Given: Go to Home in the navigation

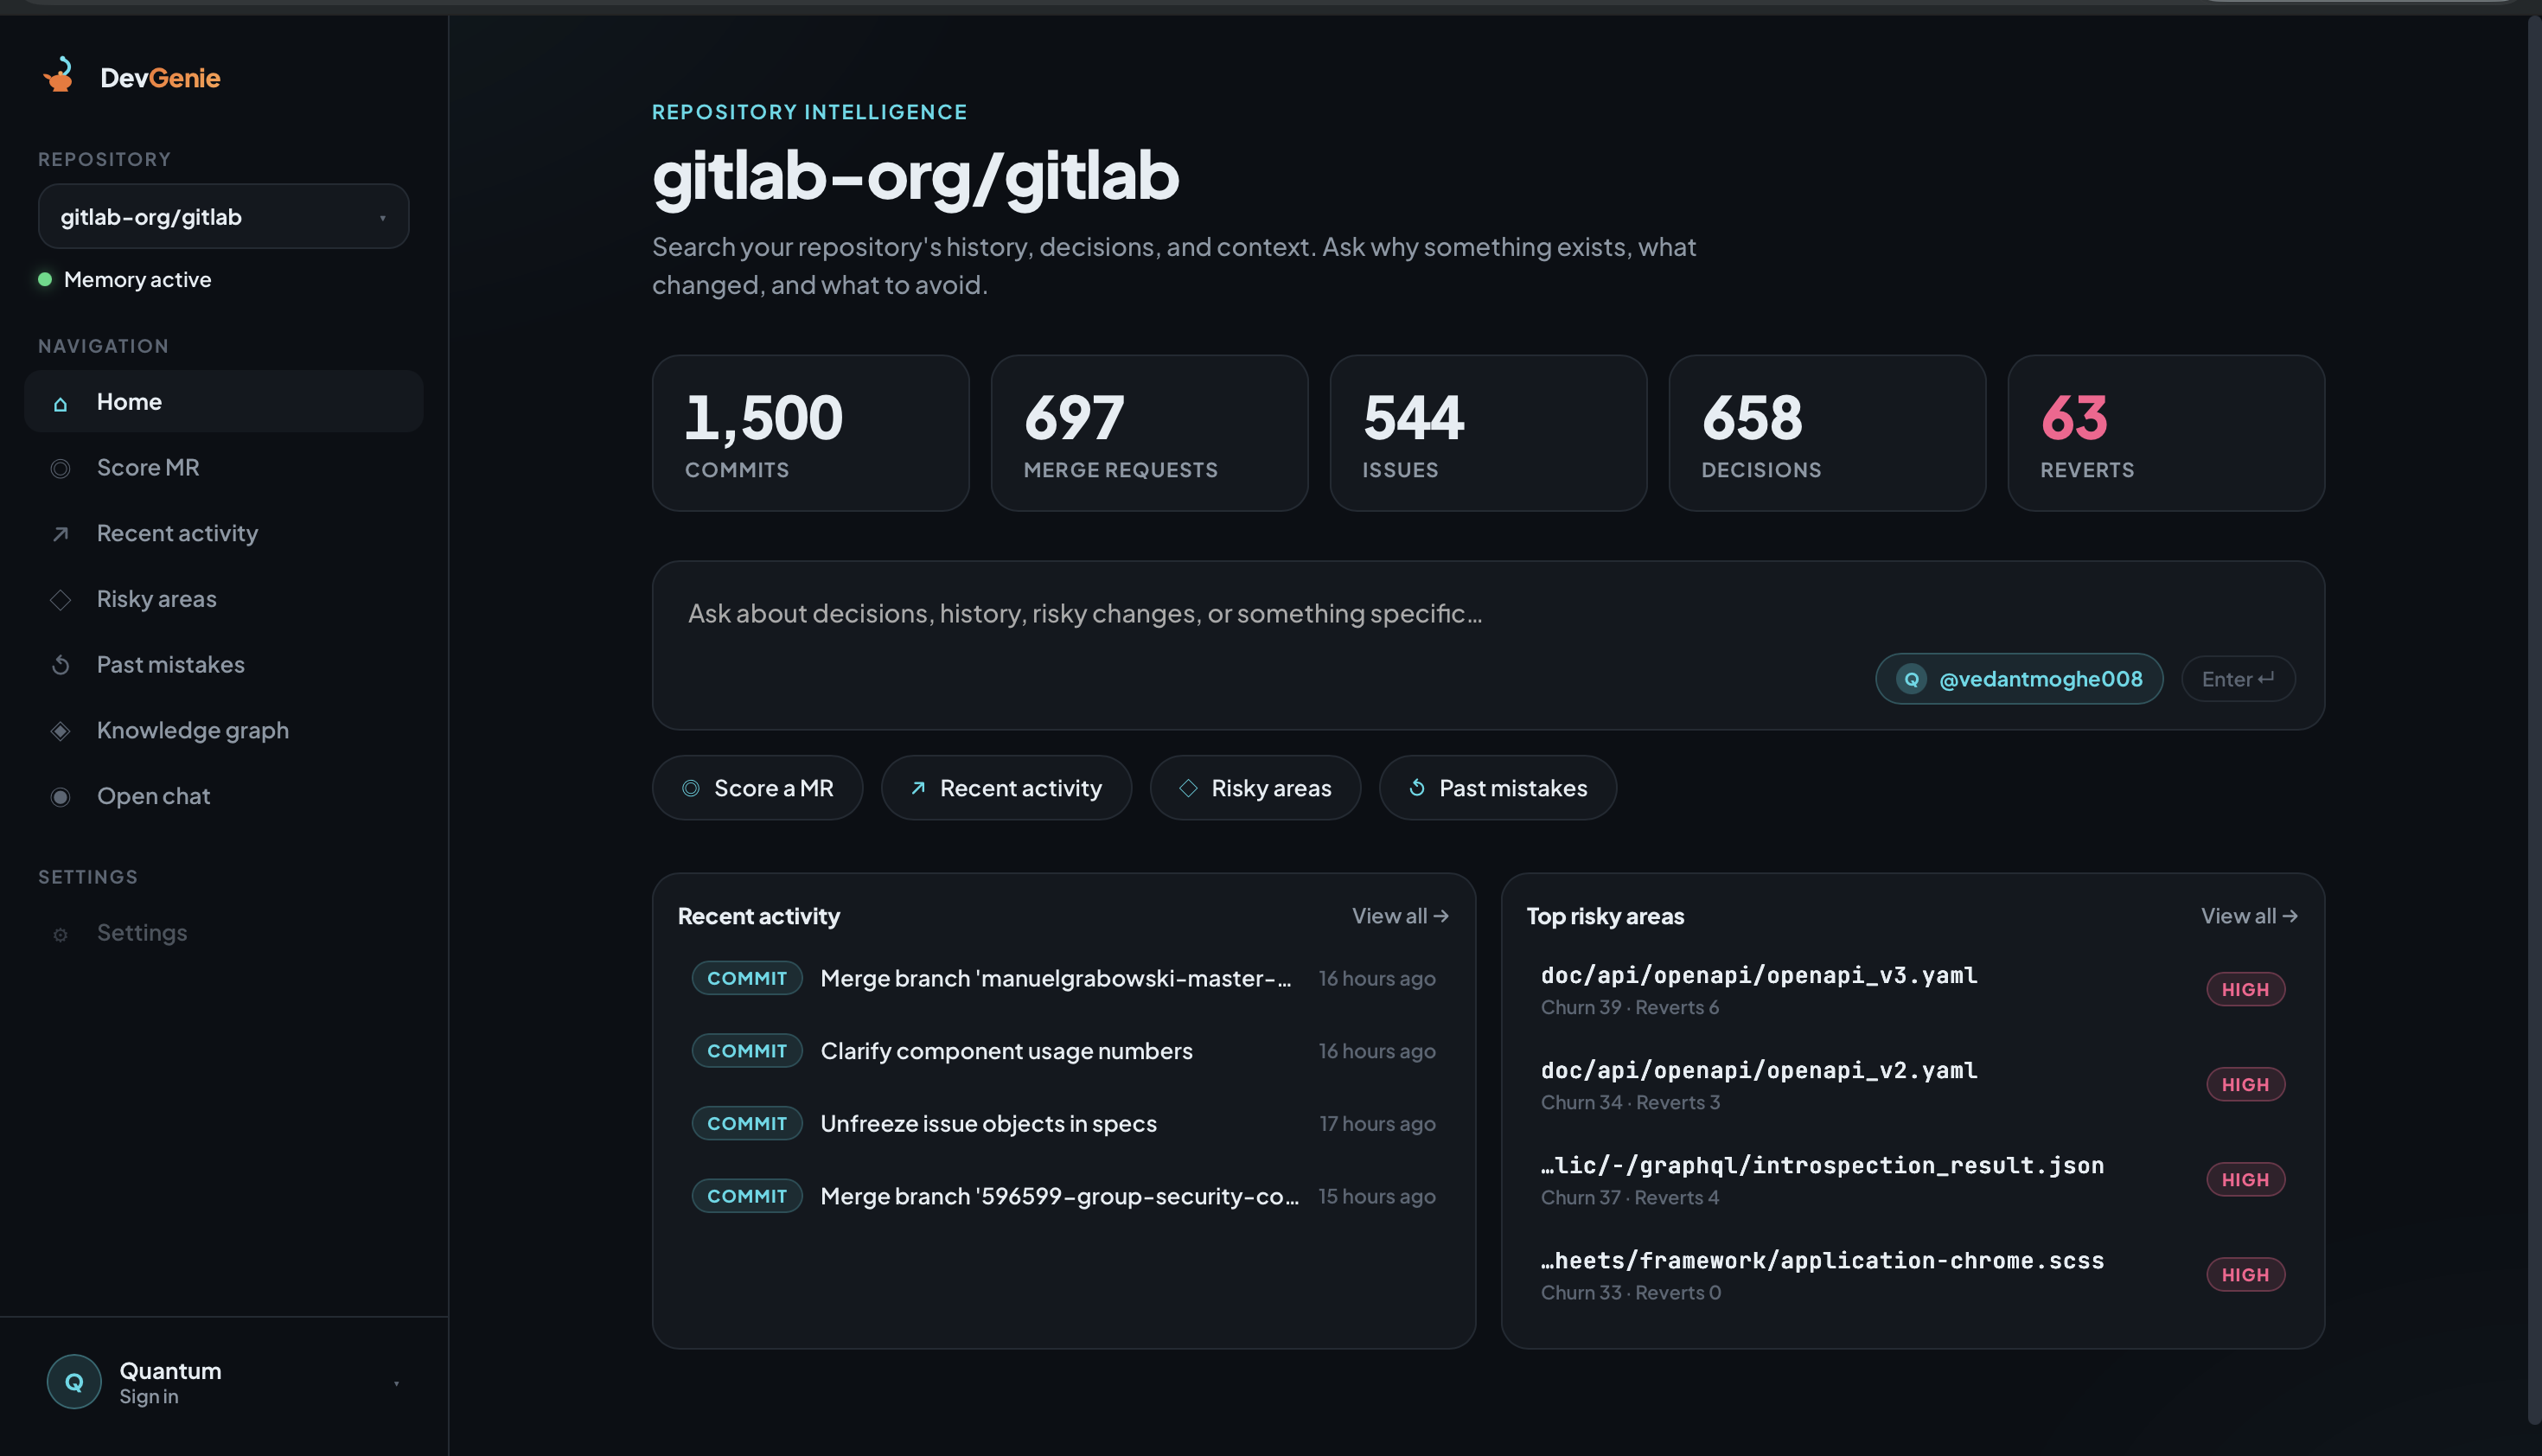Looking at the screenshot, I should 223,402.
